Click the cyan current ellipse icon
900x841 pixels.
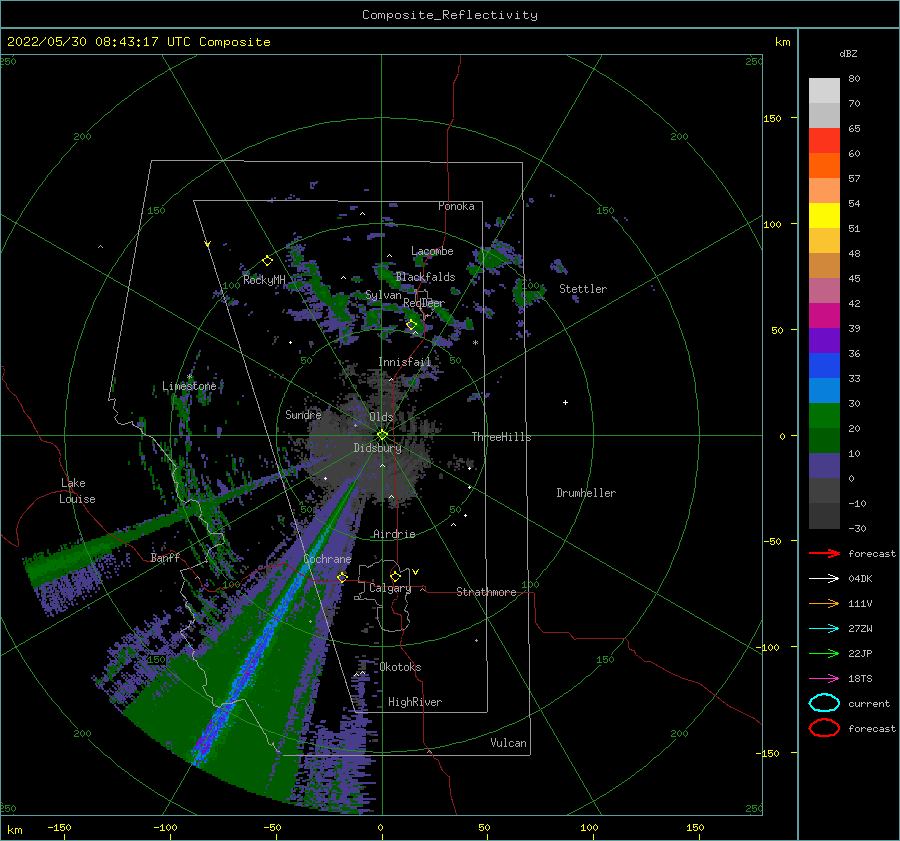(824, 703)
